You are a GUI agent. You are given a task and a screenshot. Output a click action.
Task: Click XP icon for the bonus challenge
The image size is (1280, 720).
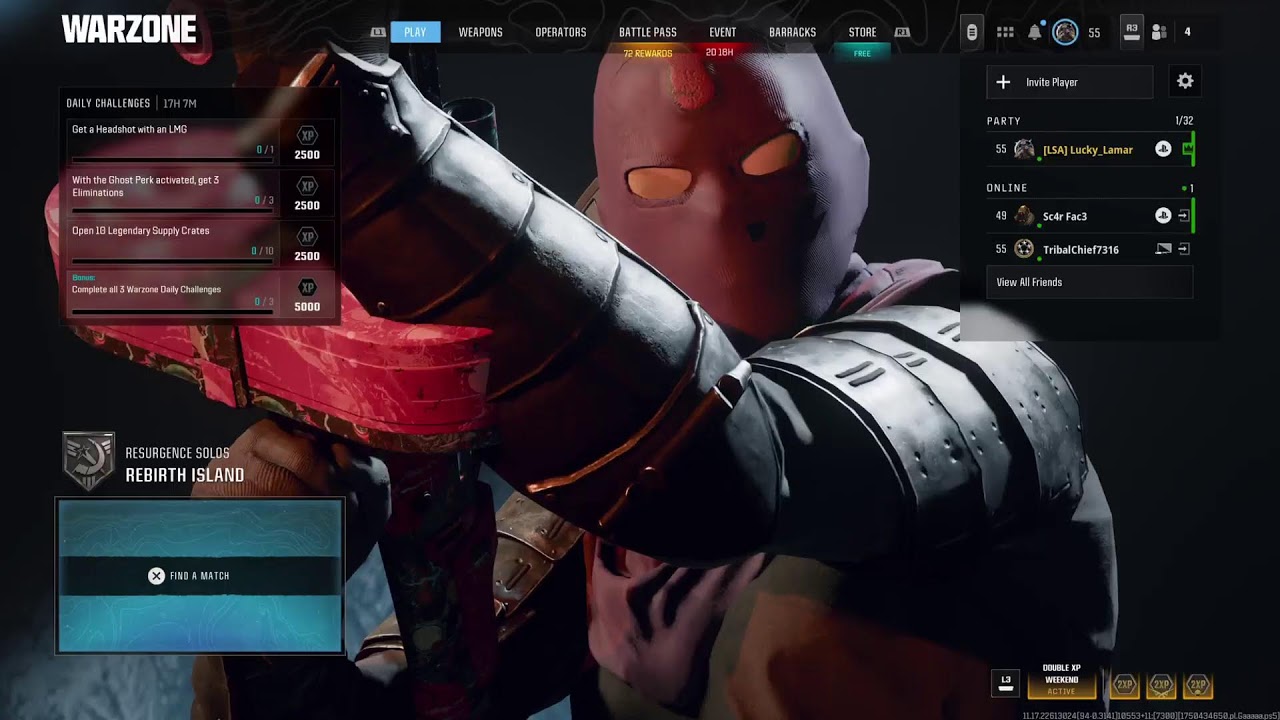click(308, 288)
